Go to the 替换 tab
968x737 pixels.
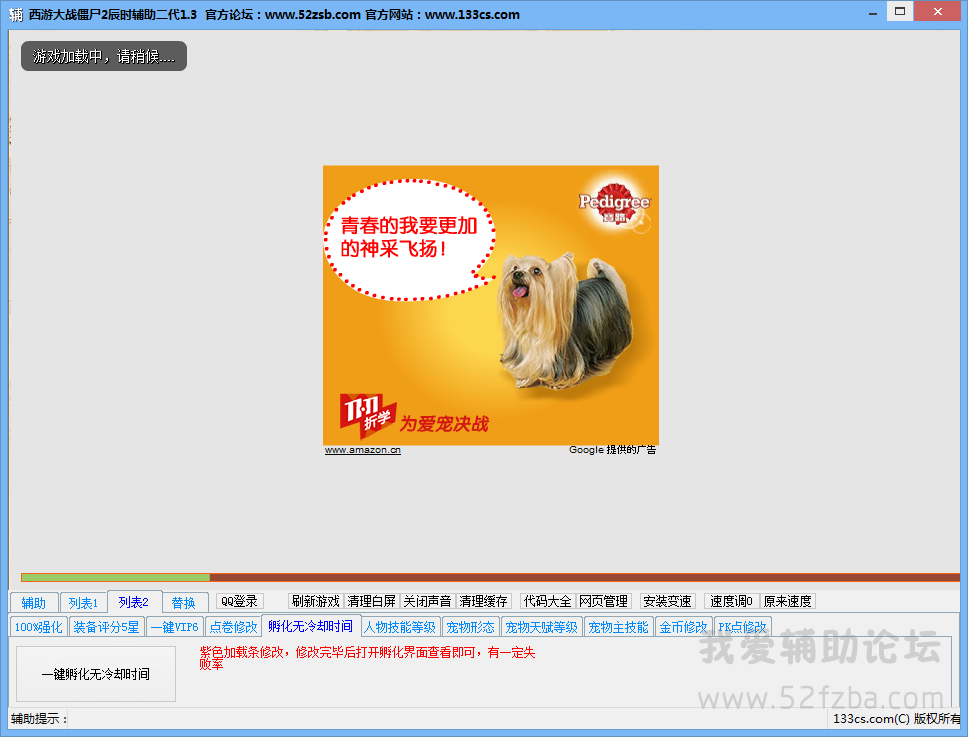click(x=183, y=602)
